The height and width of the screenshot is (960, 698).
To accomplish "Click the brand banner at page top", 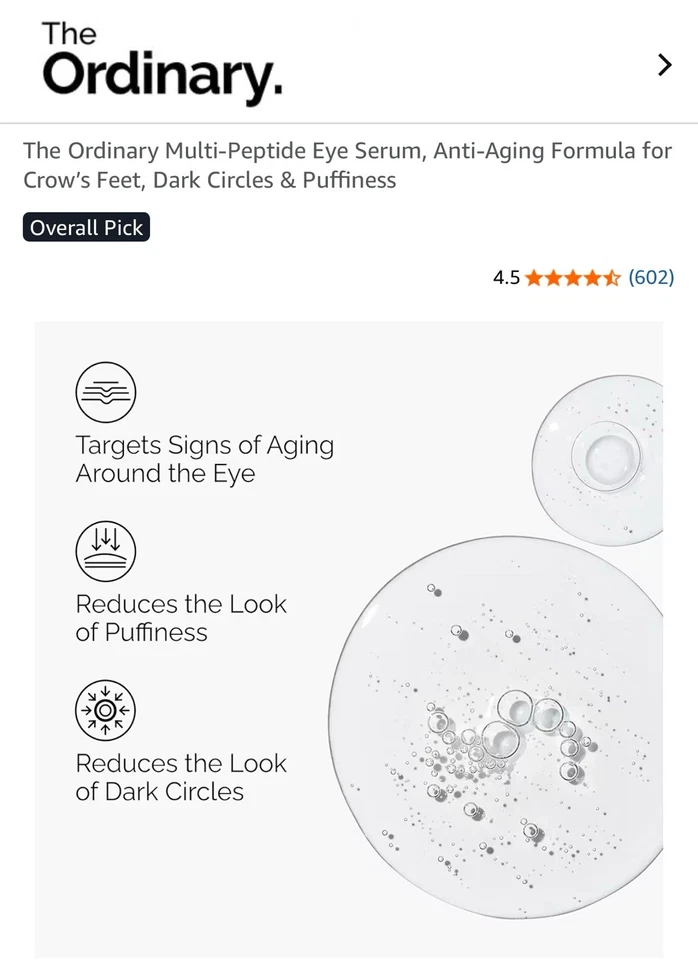I will pos(349,62).
